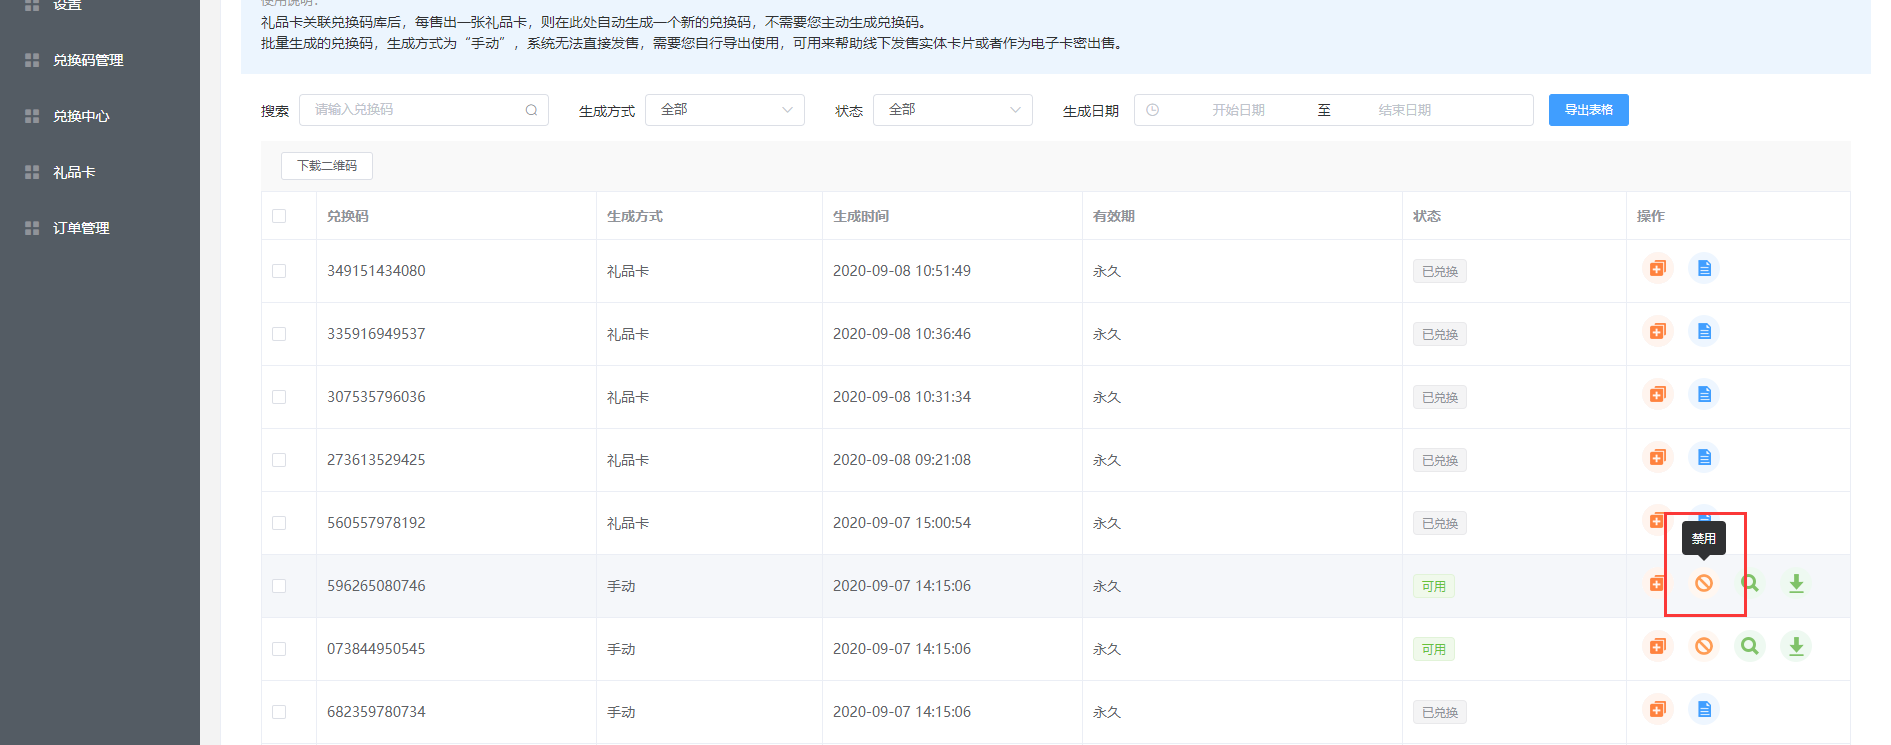Click orange copy icon in row 273613529425
This screenshot has height=745, width=1891.
coord(1657,457)
